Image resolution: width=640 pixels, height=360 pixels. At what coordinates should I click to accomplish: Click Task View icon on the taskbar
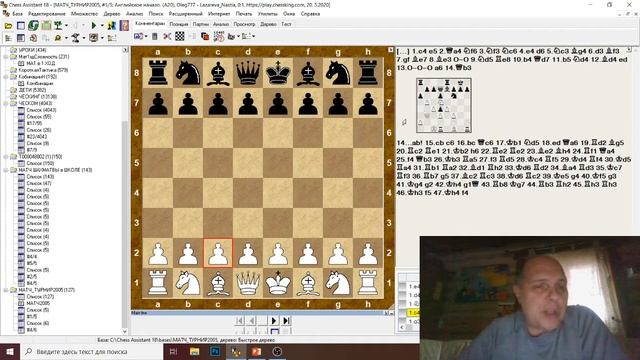173,351
